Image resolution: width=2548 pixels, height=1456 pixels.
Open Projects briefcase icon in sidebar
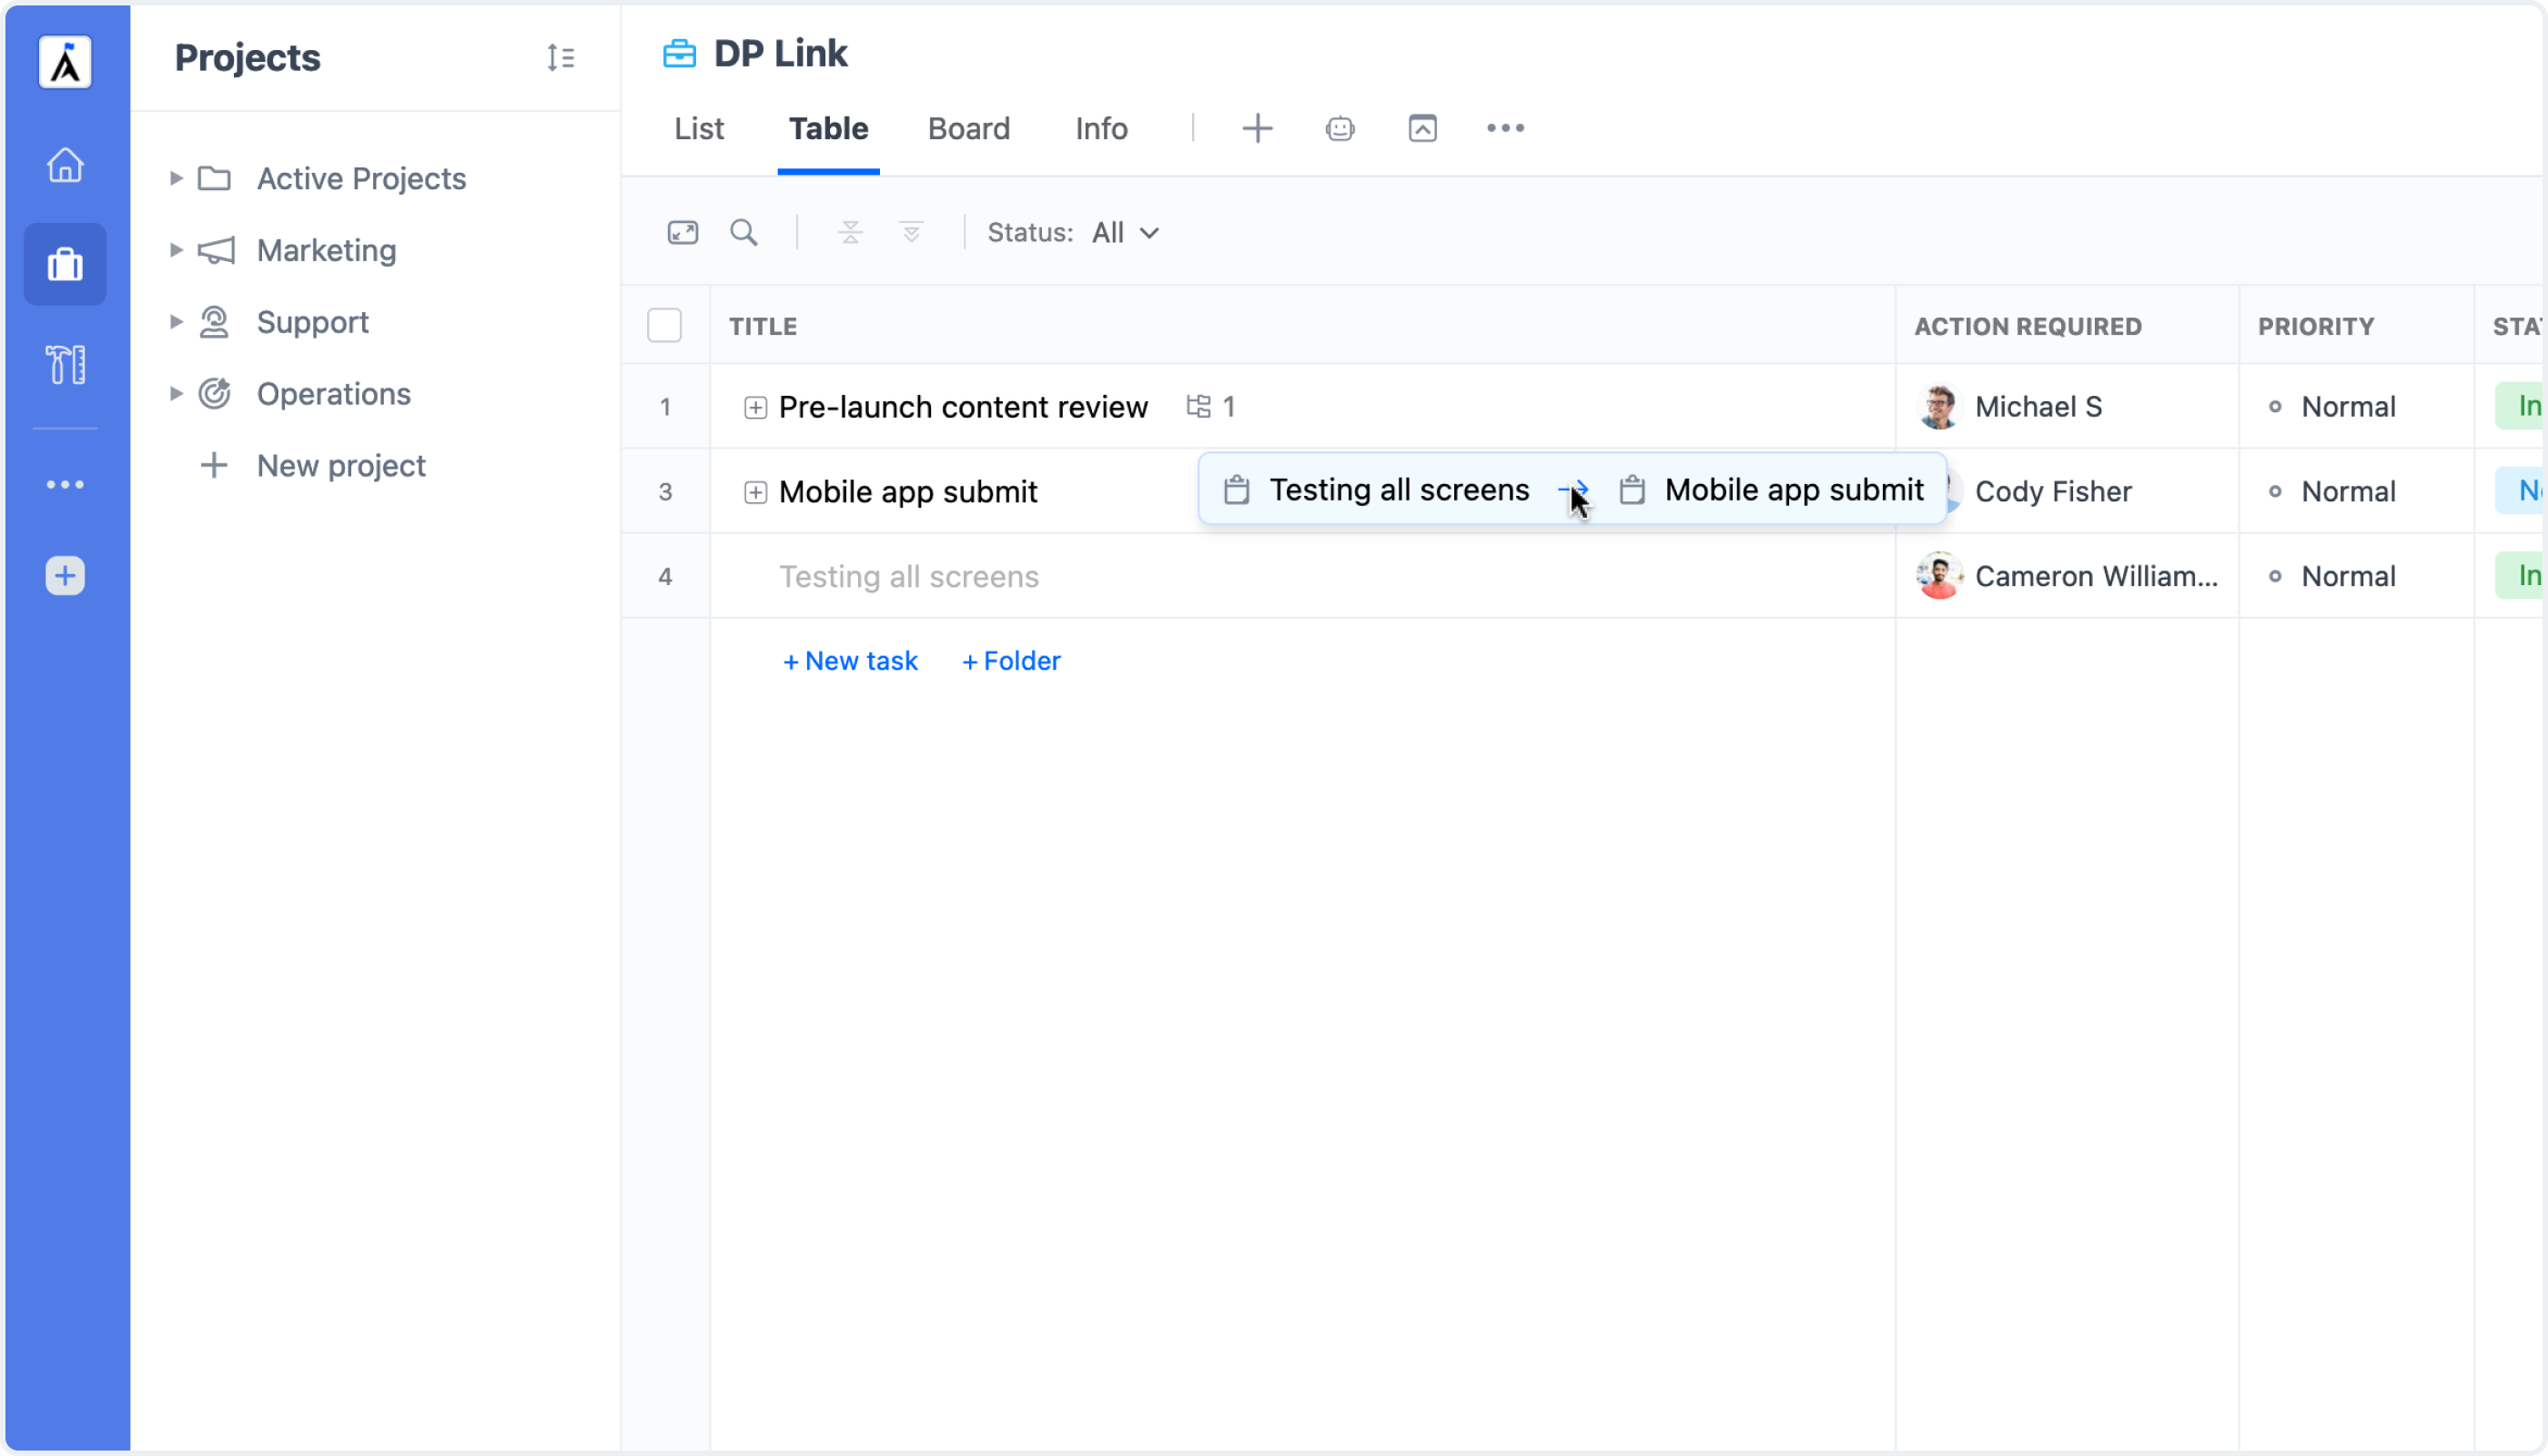(x=65, y=265)
